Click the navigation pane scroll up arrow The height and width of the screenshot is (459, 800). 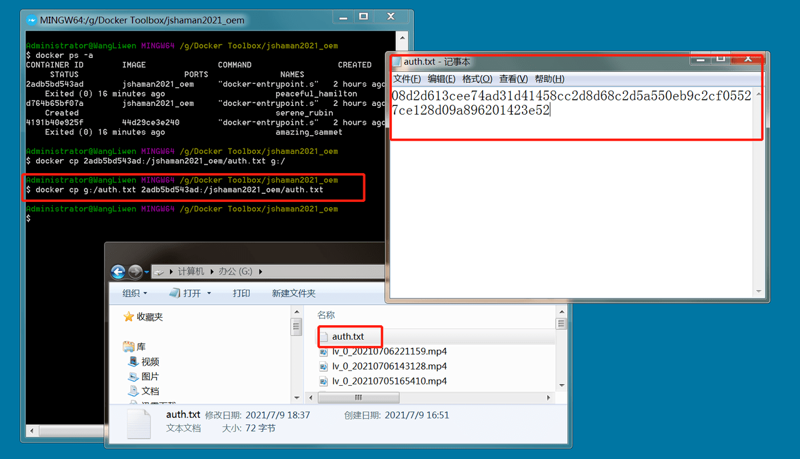point(296,312)
